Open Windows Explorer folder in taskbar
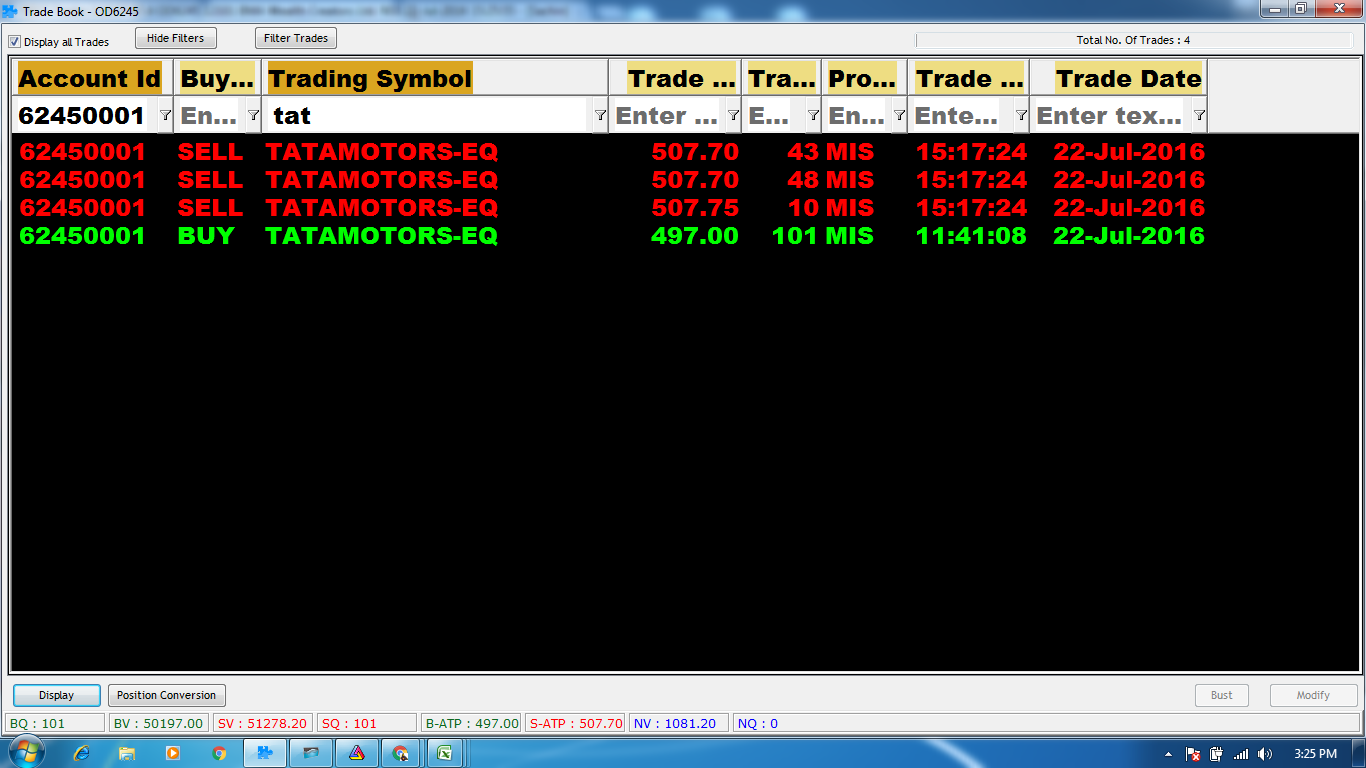 pyautogui.click(x=127, y=753)
